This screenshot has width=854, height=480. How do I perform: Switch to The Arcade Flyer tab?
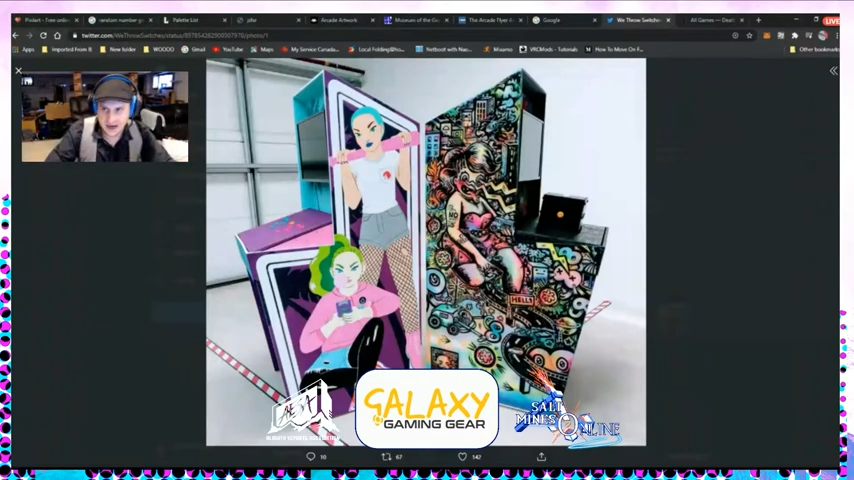[491, 20]
